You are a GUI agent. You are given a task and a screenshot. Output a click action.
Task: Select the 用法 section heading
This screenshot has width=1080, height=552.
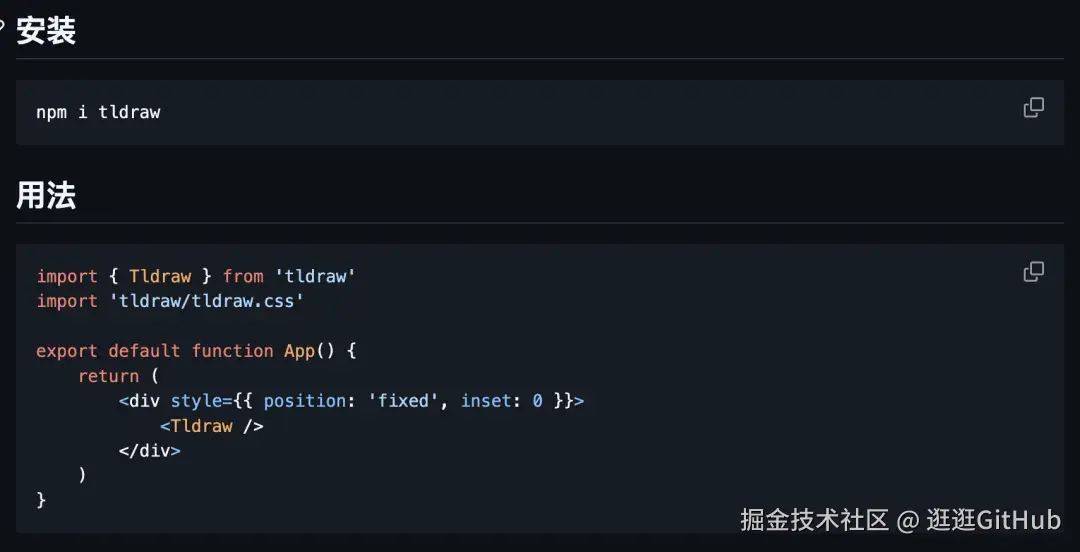tap(45, 196)
